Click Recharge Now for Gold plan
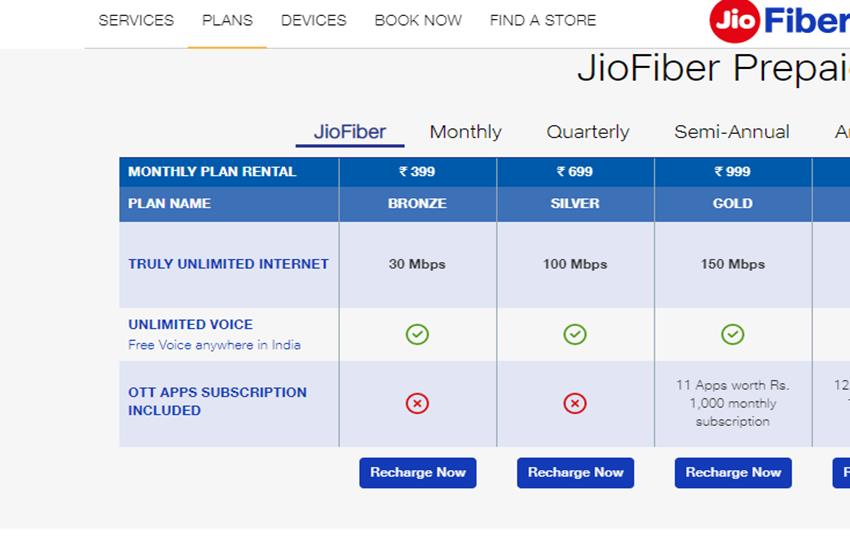The image size is (850, 550). [x=733, y=473]
